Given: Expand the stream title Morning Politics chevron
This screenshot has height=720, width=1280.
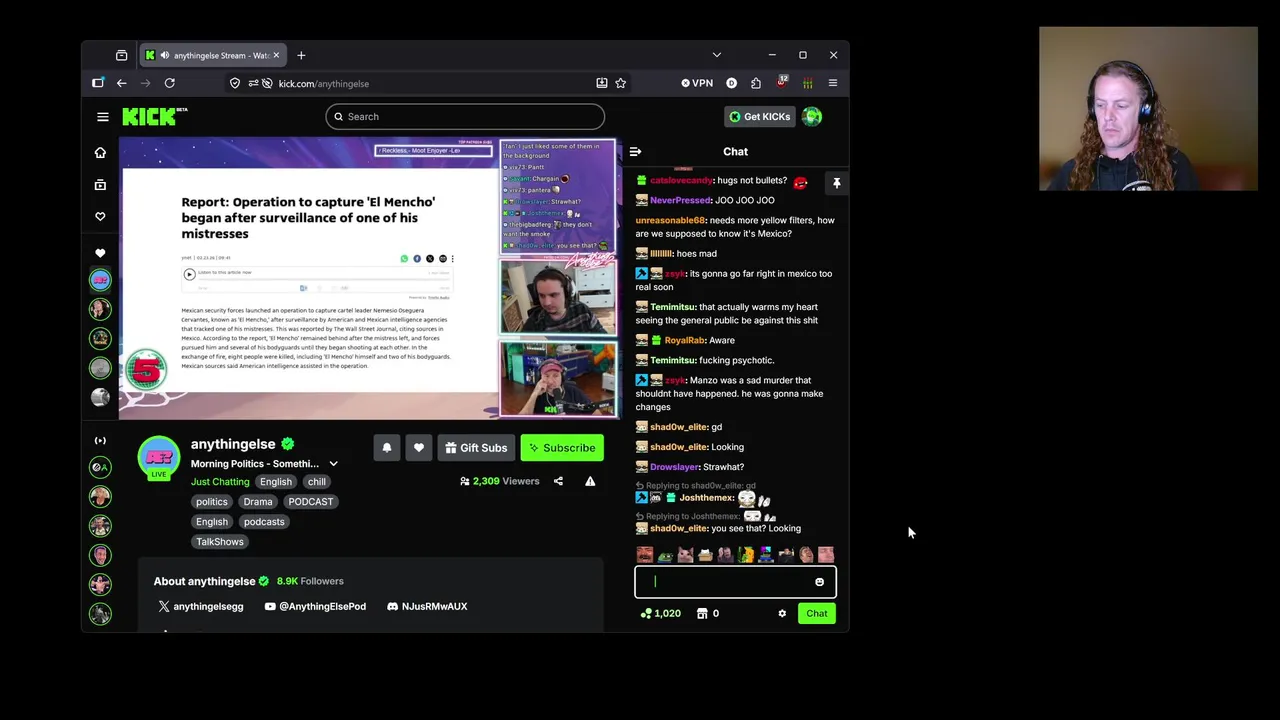Looking at the screenshot, I should (x=333, y=464).
